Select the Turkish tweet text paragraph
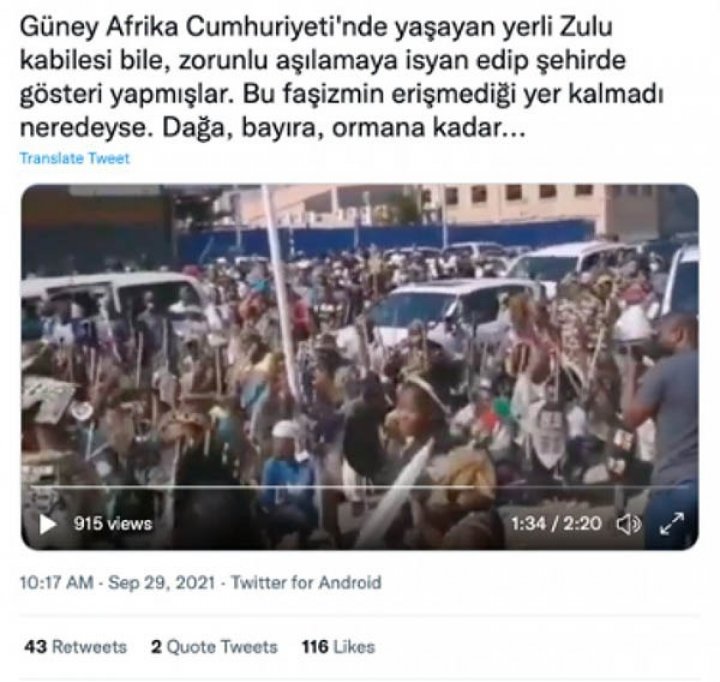The height and width of the screenshot is (682, 720). pyautogui.click(x=341, y=77)
